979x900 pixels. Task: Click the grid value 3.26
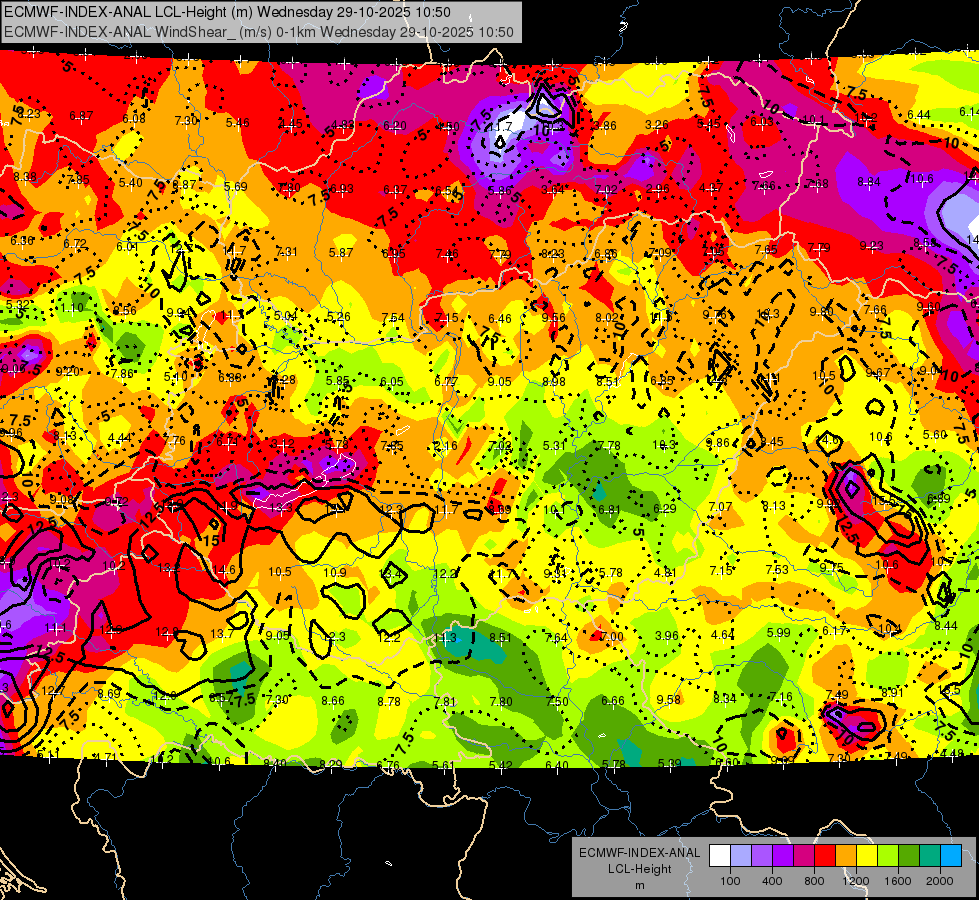tap(657, 125)
